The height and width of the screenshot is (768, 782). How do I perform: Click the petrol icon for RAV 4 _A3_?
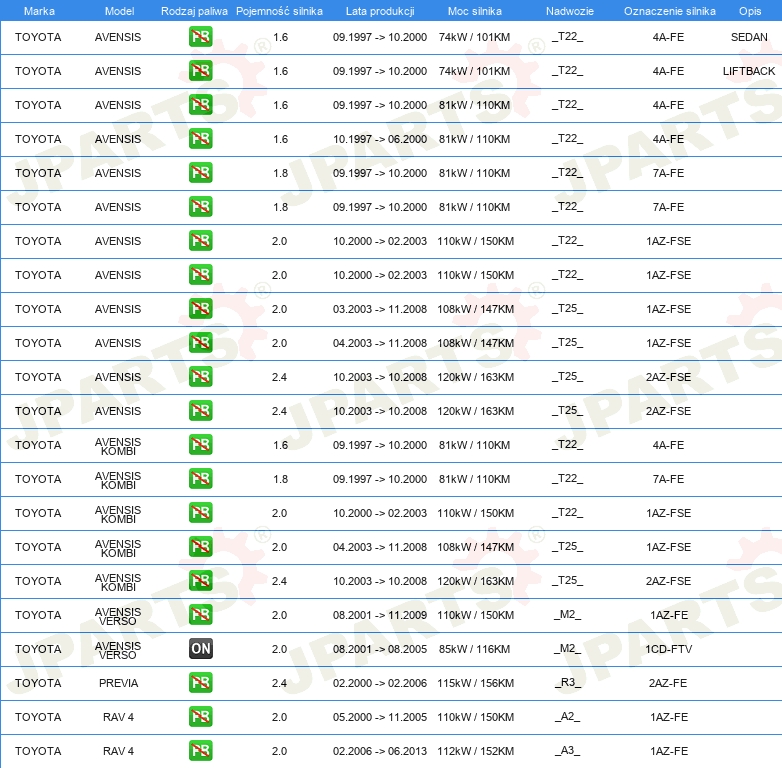[x=200, y=751]
